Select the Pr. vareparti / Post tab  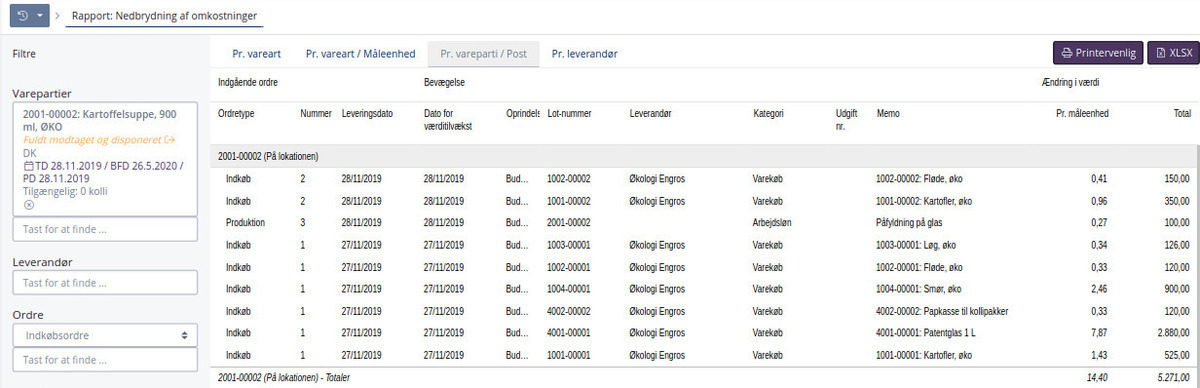click(483, 54)
